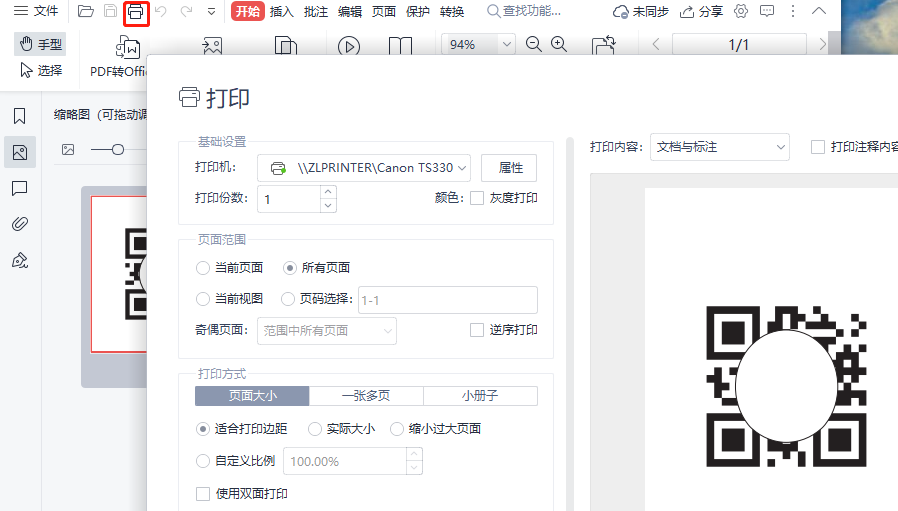Open the attachments paperclip panel
This screenshot has width=898, height=511.
(x=19, y=224)
